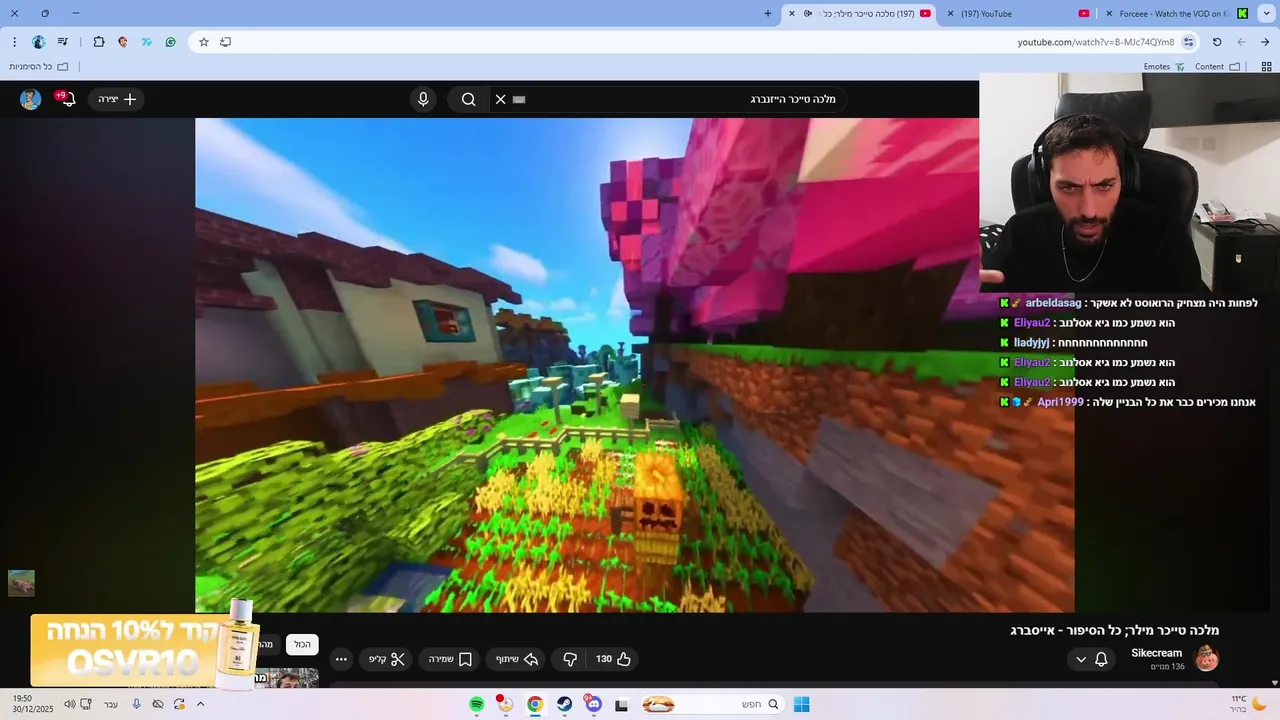Open YouTube notifications bell
This screenshot has height=720, width=1280.
tap(67, 99)
